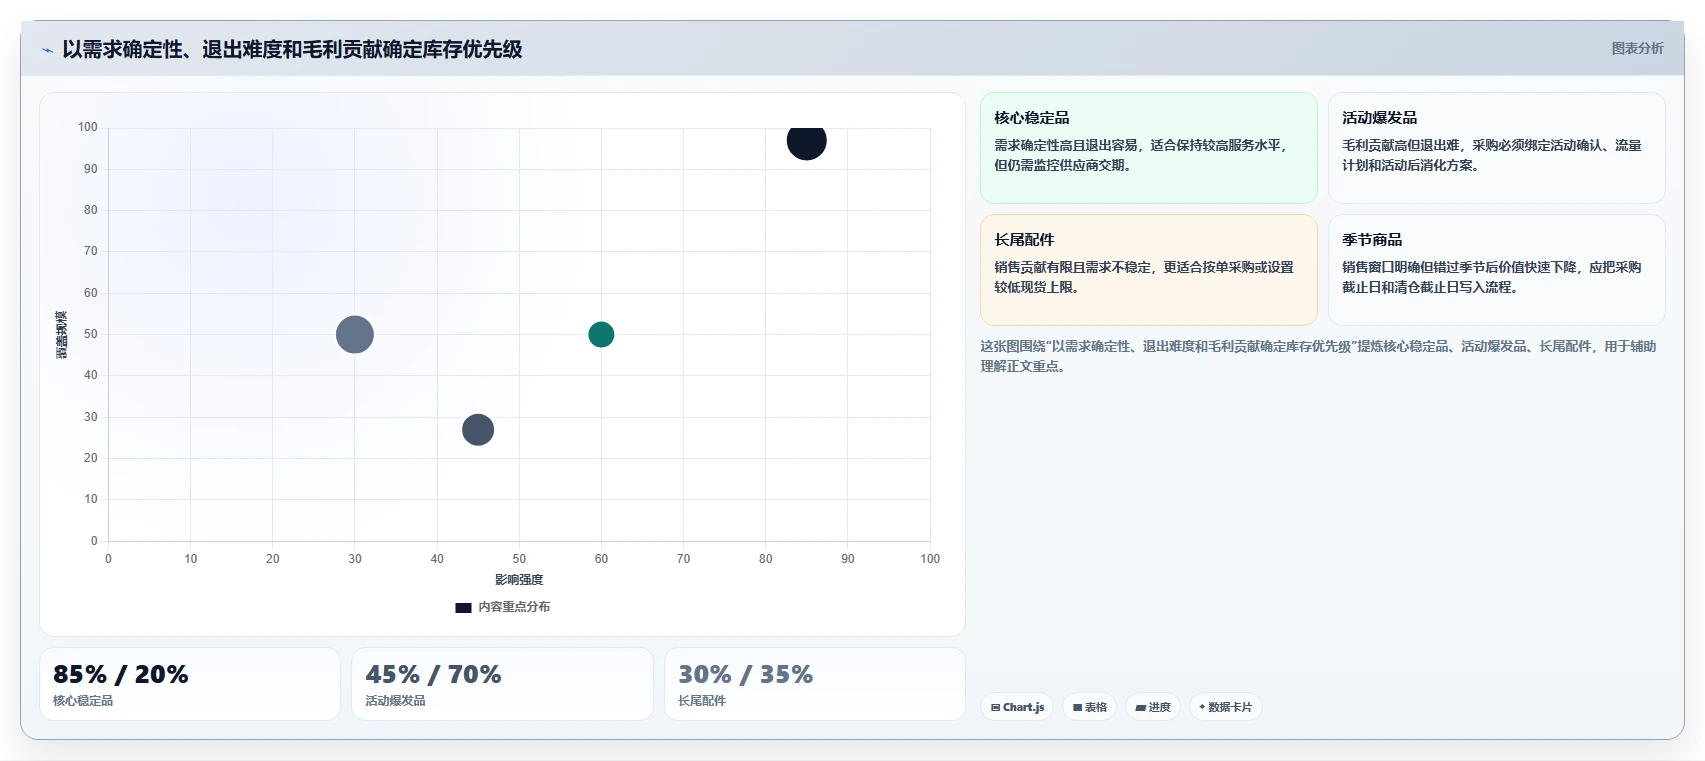Viewport: 1705px width, 761px height.
Task: Click the x-axis value 50
Action: click(x=519, y=559)
